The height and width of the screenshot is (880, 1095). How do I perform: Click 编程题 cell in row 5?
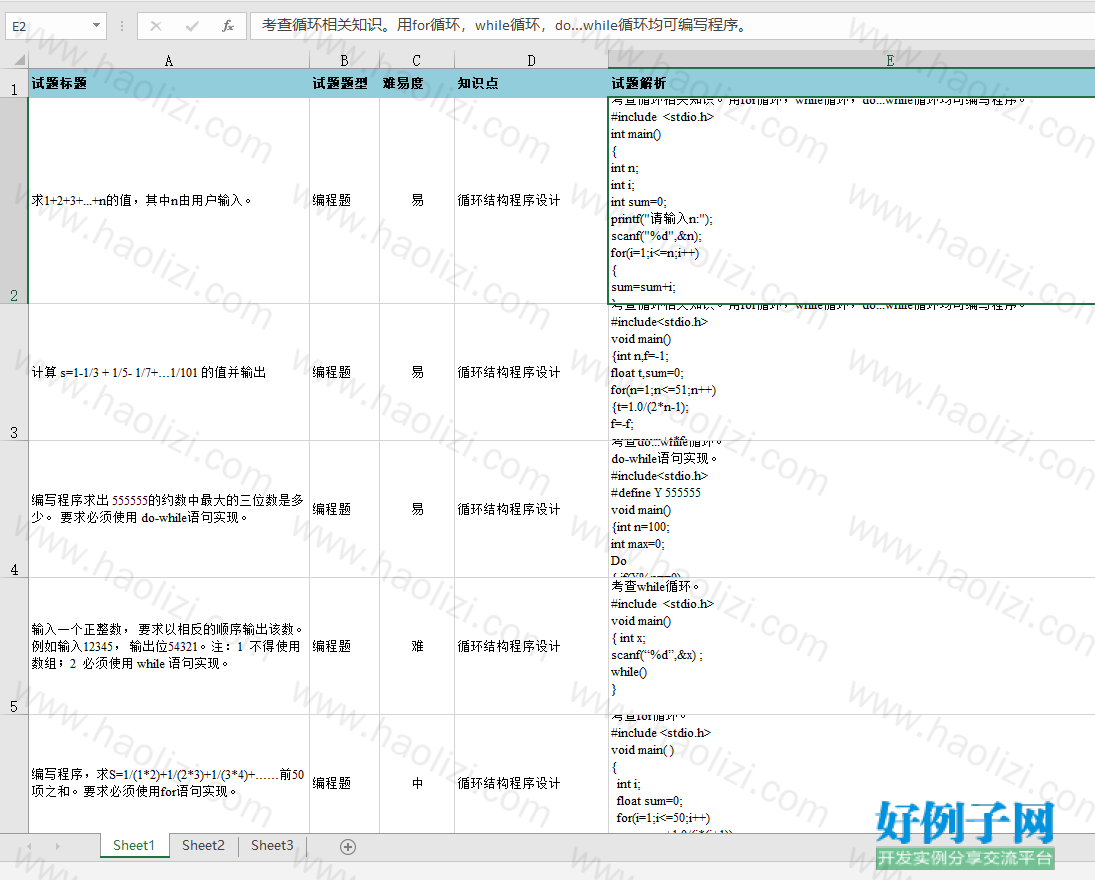coord(344,646)
